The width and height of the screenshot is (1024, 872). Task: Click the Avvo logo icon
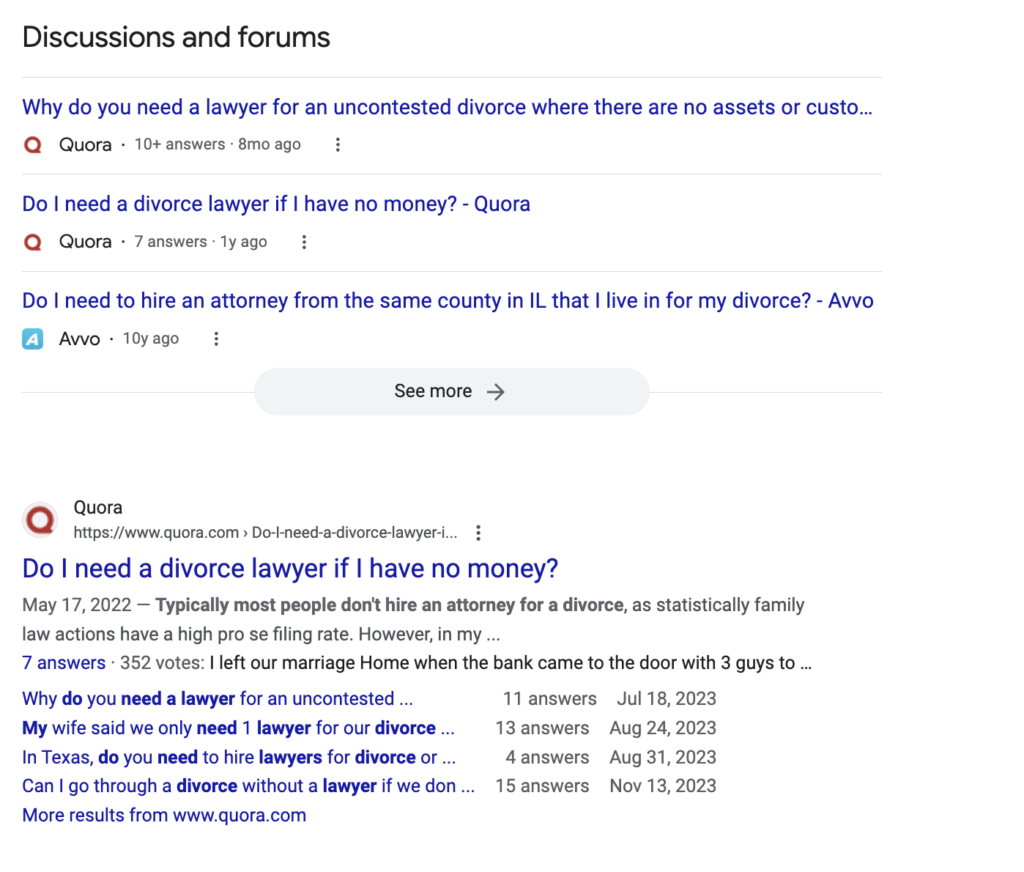[x=33, y=339]
